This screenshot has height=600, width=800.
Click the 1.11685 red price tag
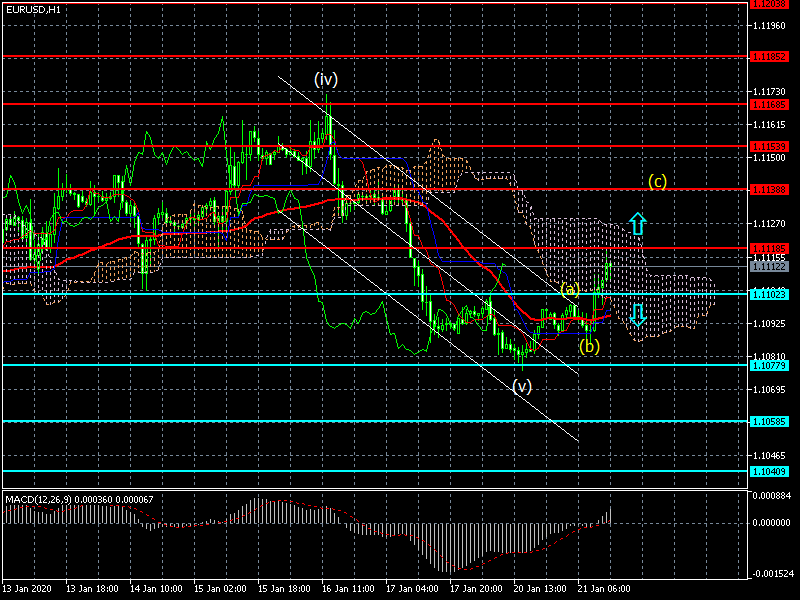point(769,105)
